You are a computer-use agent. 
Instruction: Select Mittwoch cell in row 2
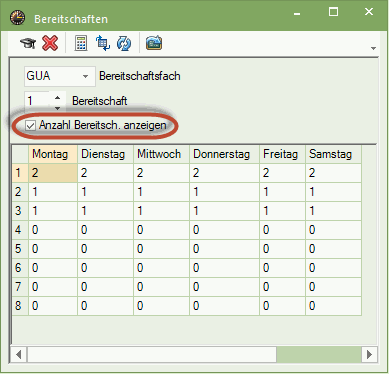click(161, 192)
